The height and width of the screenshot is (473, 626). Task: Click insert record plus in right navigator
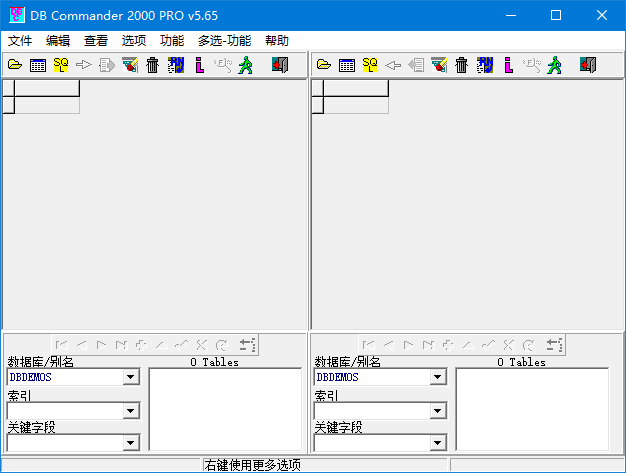point(448,344)
